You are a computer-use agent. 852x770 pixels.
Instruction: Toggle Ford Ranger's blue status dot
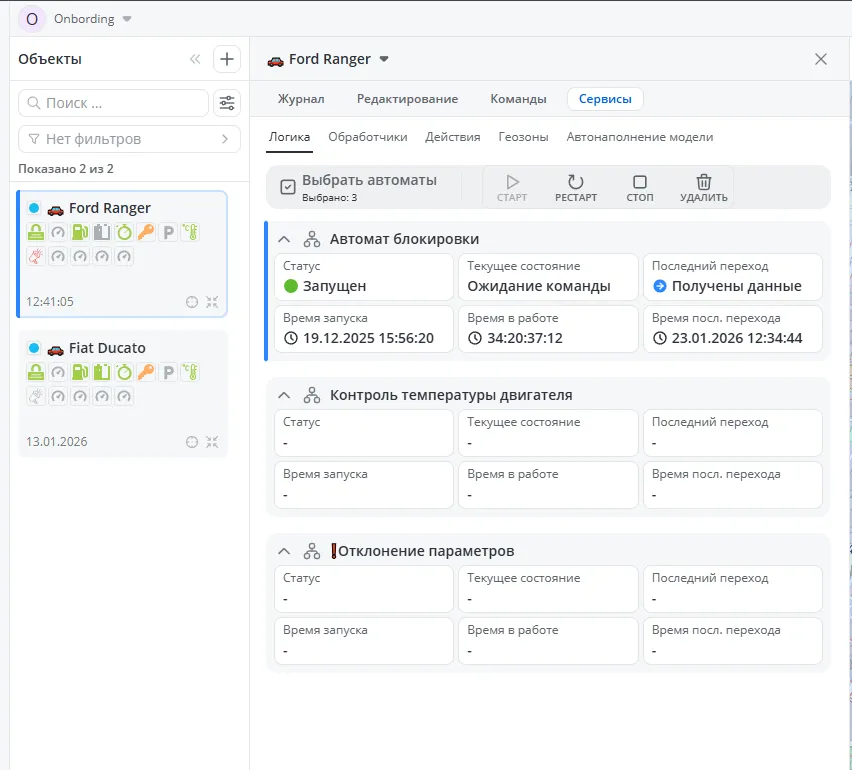34,208
